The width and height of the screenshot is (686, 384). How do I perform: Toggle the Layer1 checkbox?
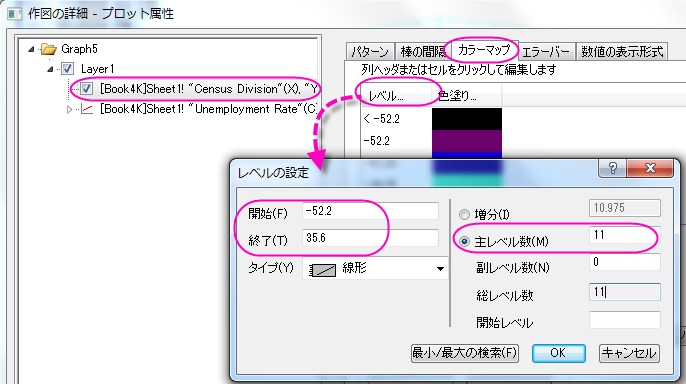coord(67,69)
